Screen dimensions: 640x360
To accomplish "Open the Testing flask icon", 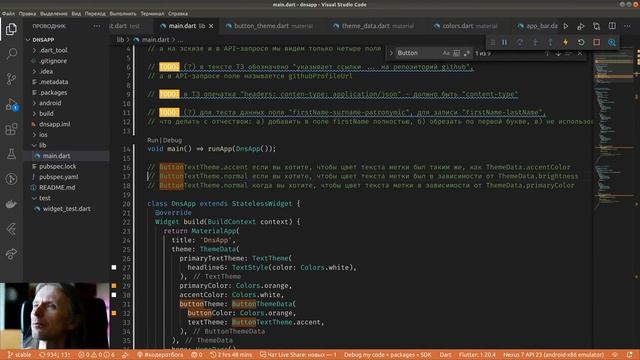I will click(x=11, y=154).
